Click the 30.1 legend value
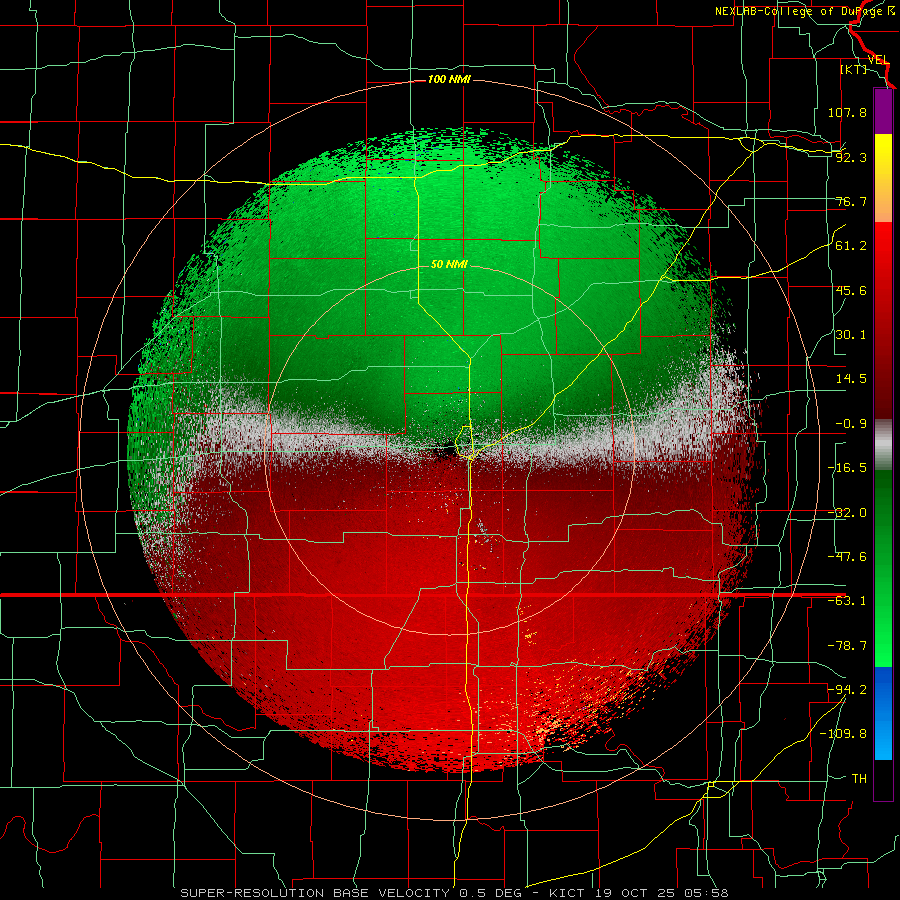Viewport: 900px width, 900px height. tap(851, 335)
